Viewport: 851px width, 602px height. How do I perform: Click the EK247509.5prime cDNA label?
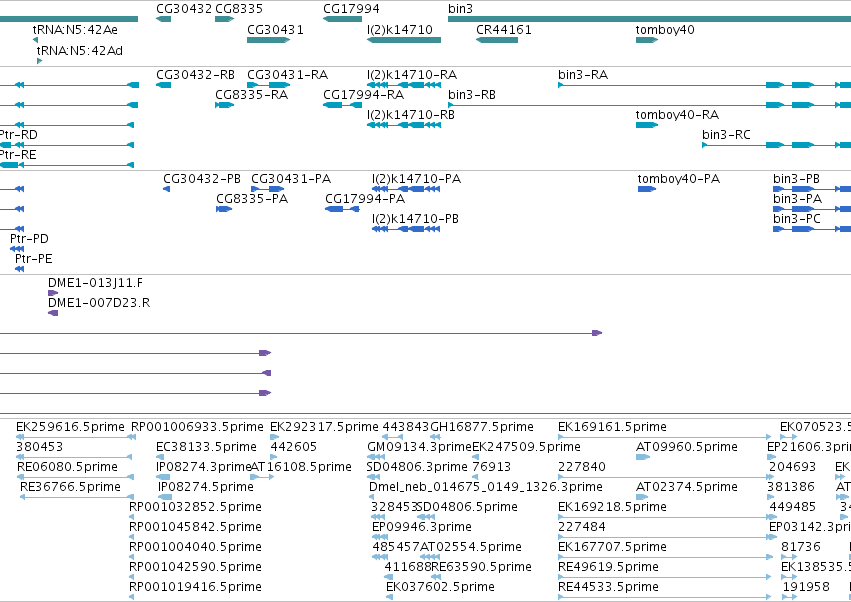526,447
